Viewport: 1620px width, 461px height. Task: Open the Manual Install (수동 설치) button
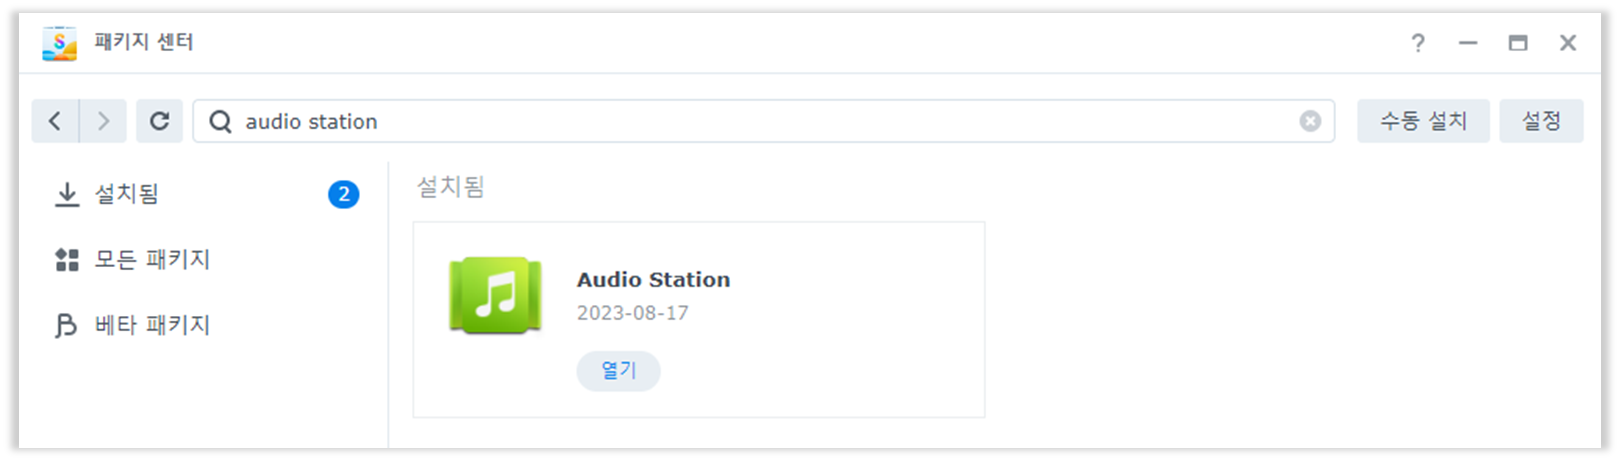click(1423, 121)
